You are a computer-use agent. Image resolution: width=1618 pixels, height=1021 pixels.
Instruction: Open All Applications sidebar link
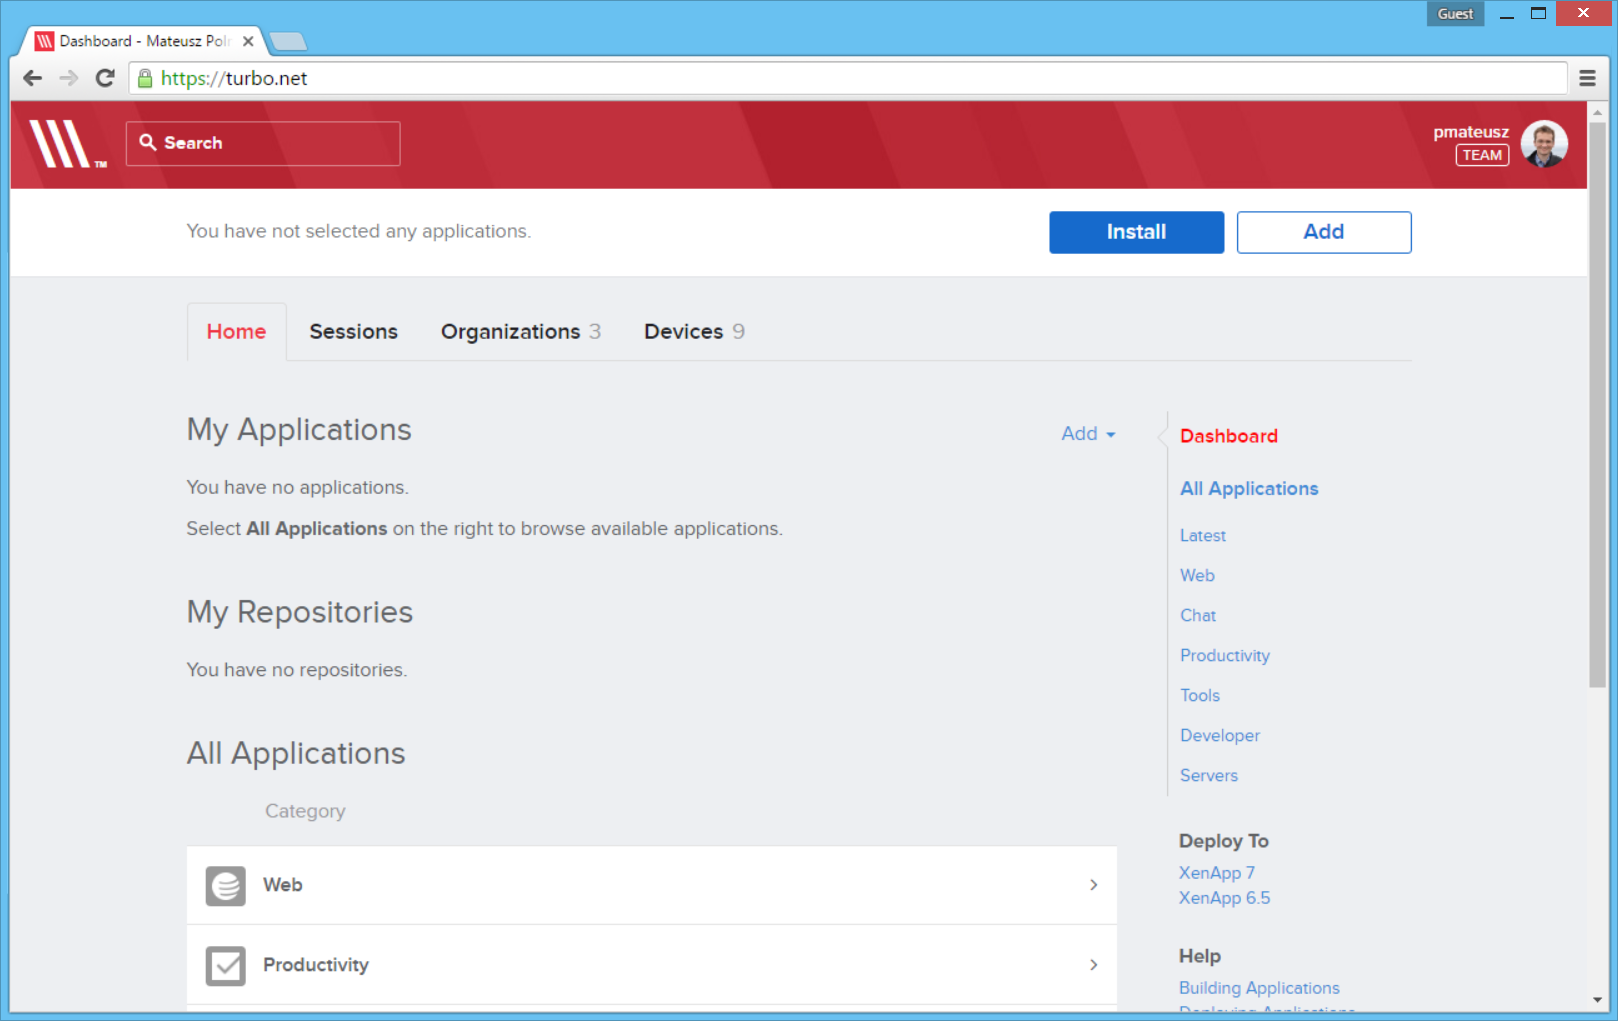coord(1249,489)
